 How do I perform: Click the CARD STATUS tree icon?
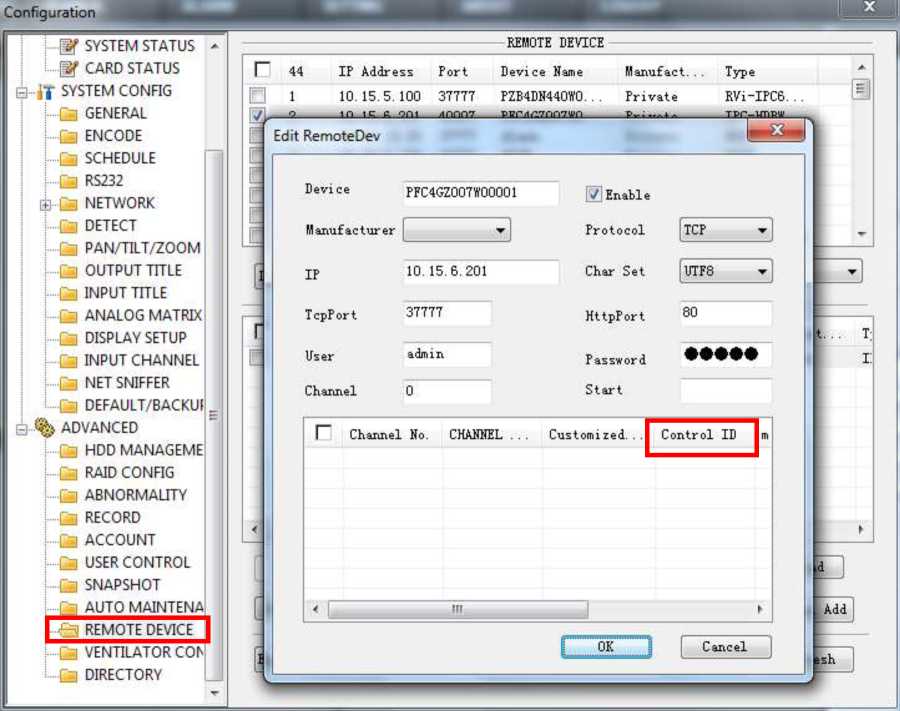point(68,69)
